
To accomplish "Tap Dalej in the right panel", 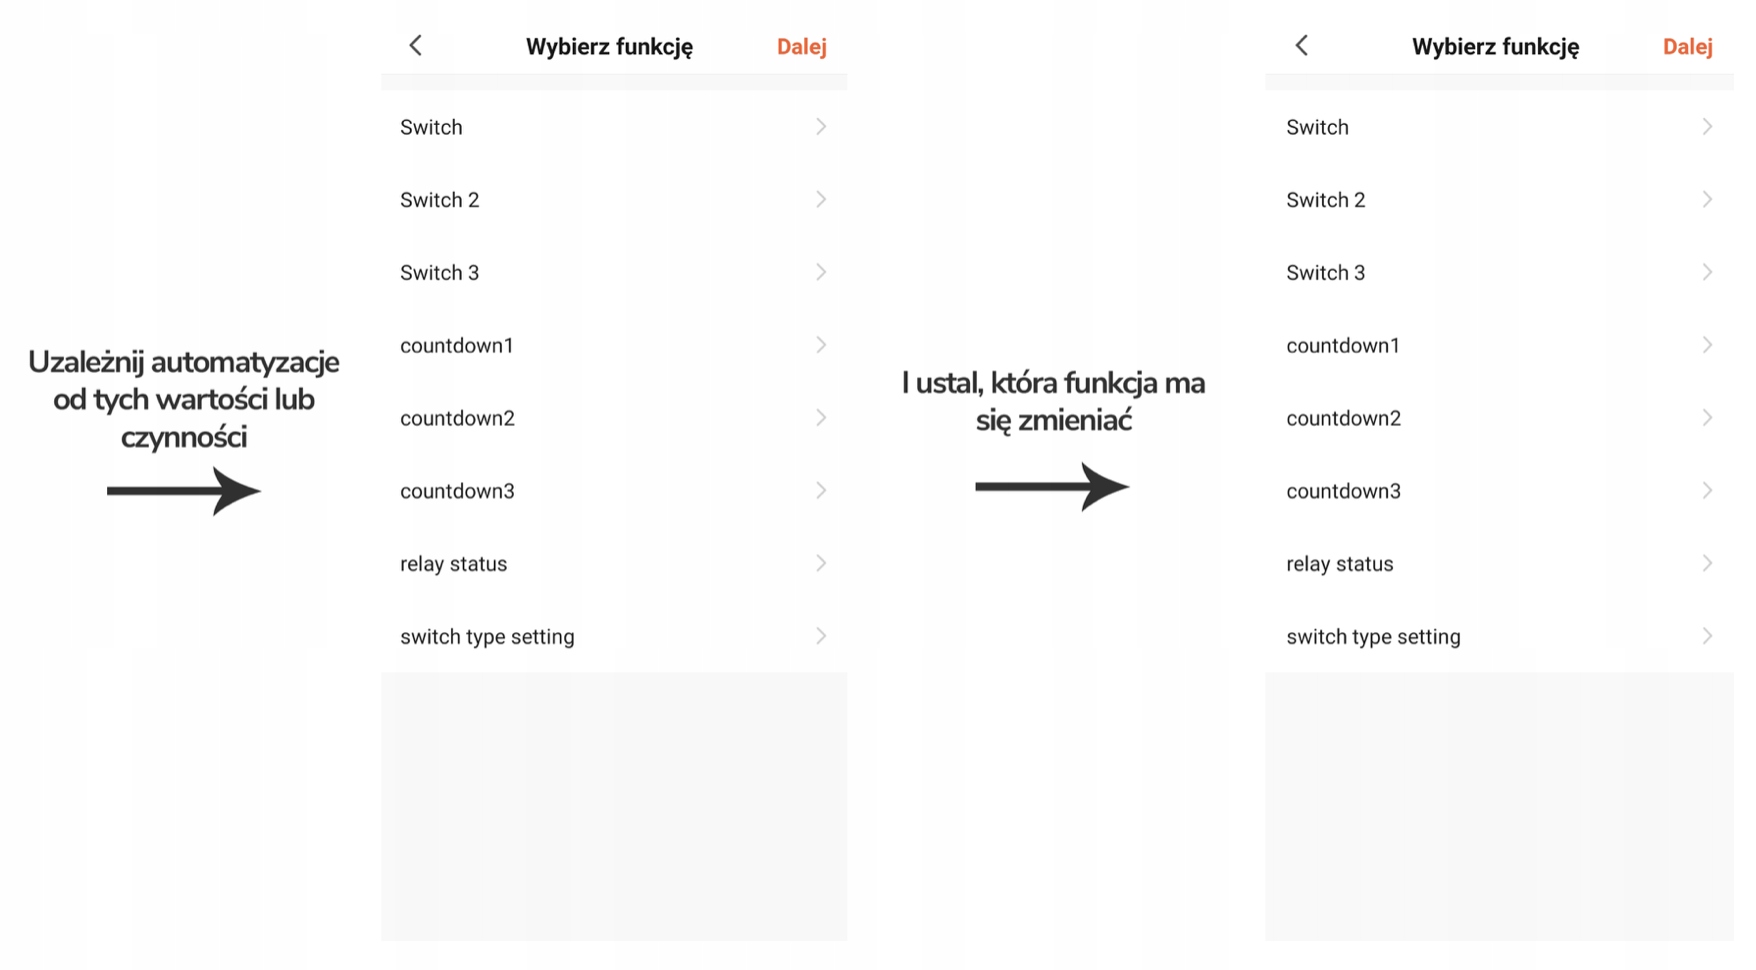I will coord(1687,47).
